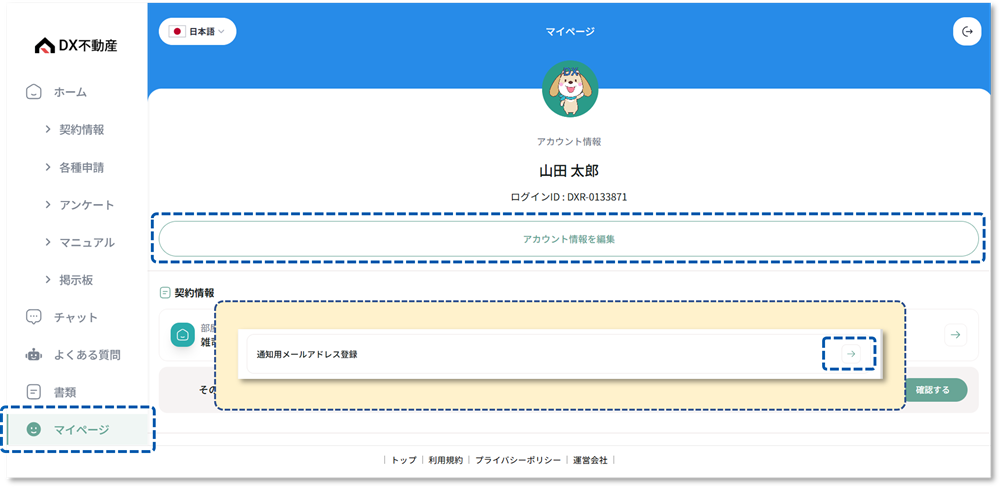The image size is (1000, 487).
Task: Open the トップ footer link
Action: pyautogui.click(x=404, y=460)
